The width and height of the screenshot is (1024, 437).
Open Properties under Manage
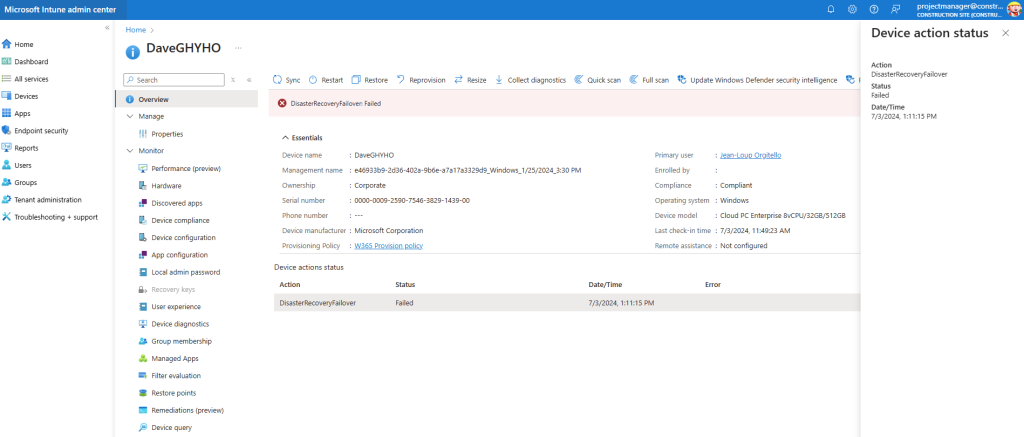pyautogui.click(x=167, y=134)
